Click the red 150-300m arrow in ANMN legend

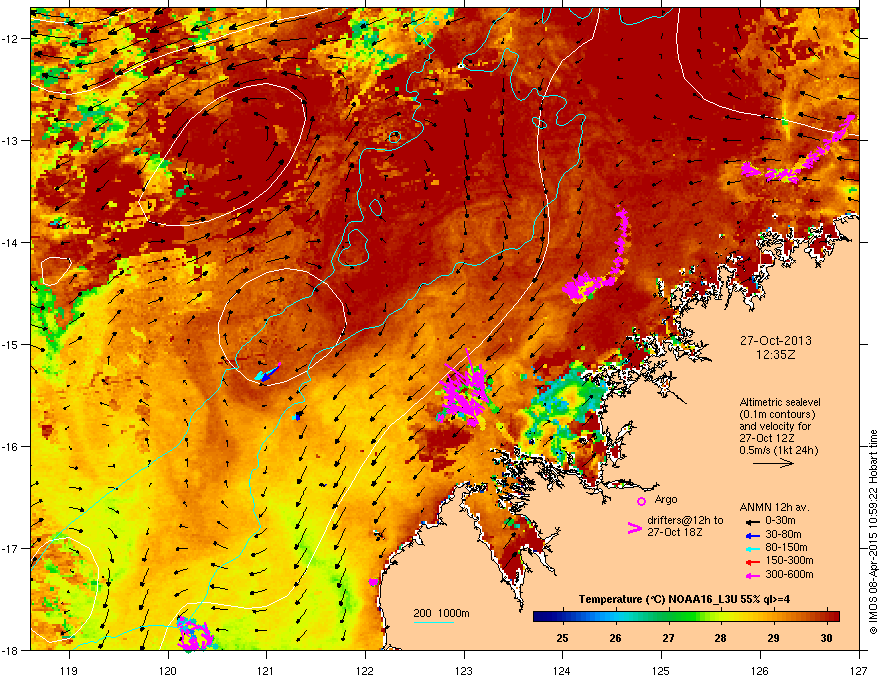point(752,562)
